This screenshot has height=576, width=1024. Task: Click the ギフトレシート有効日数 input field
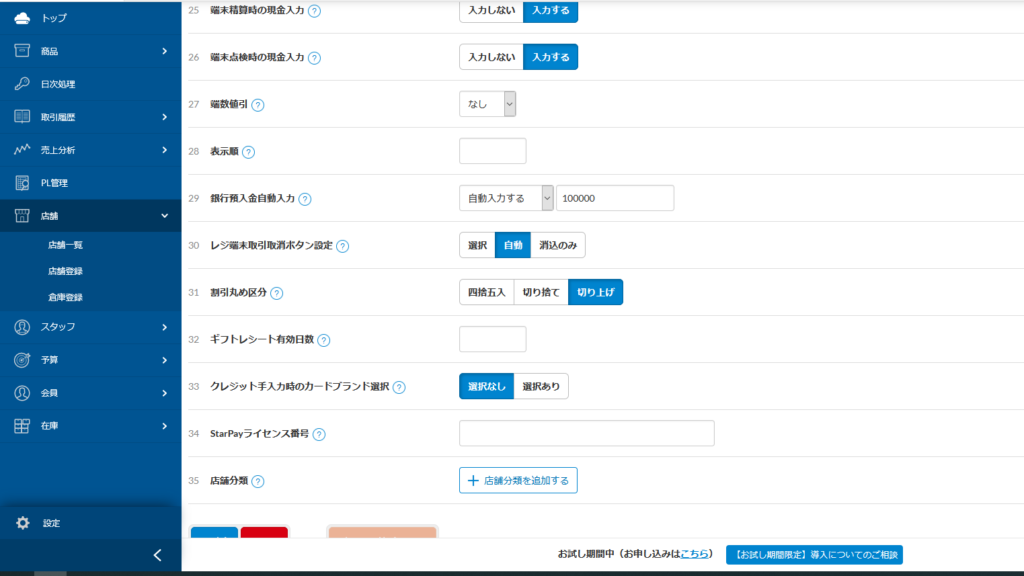coord(492,339)
